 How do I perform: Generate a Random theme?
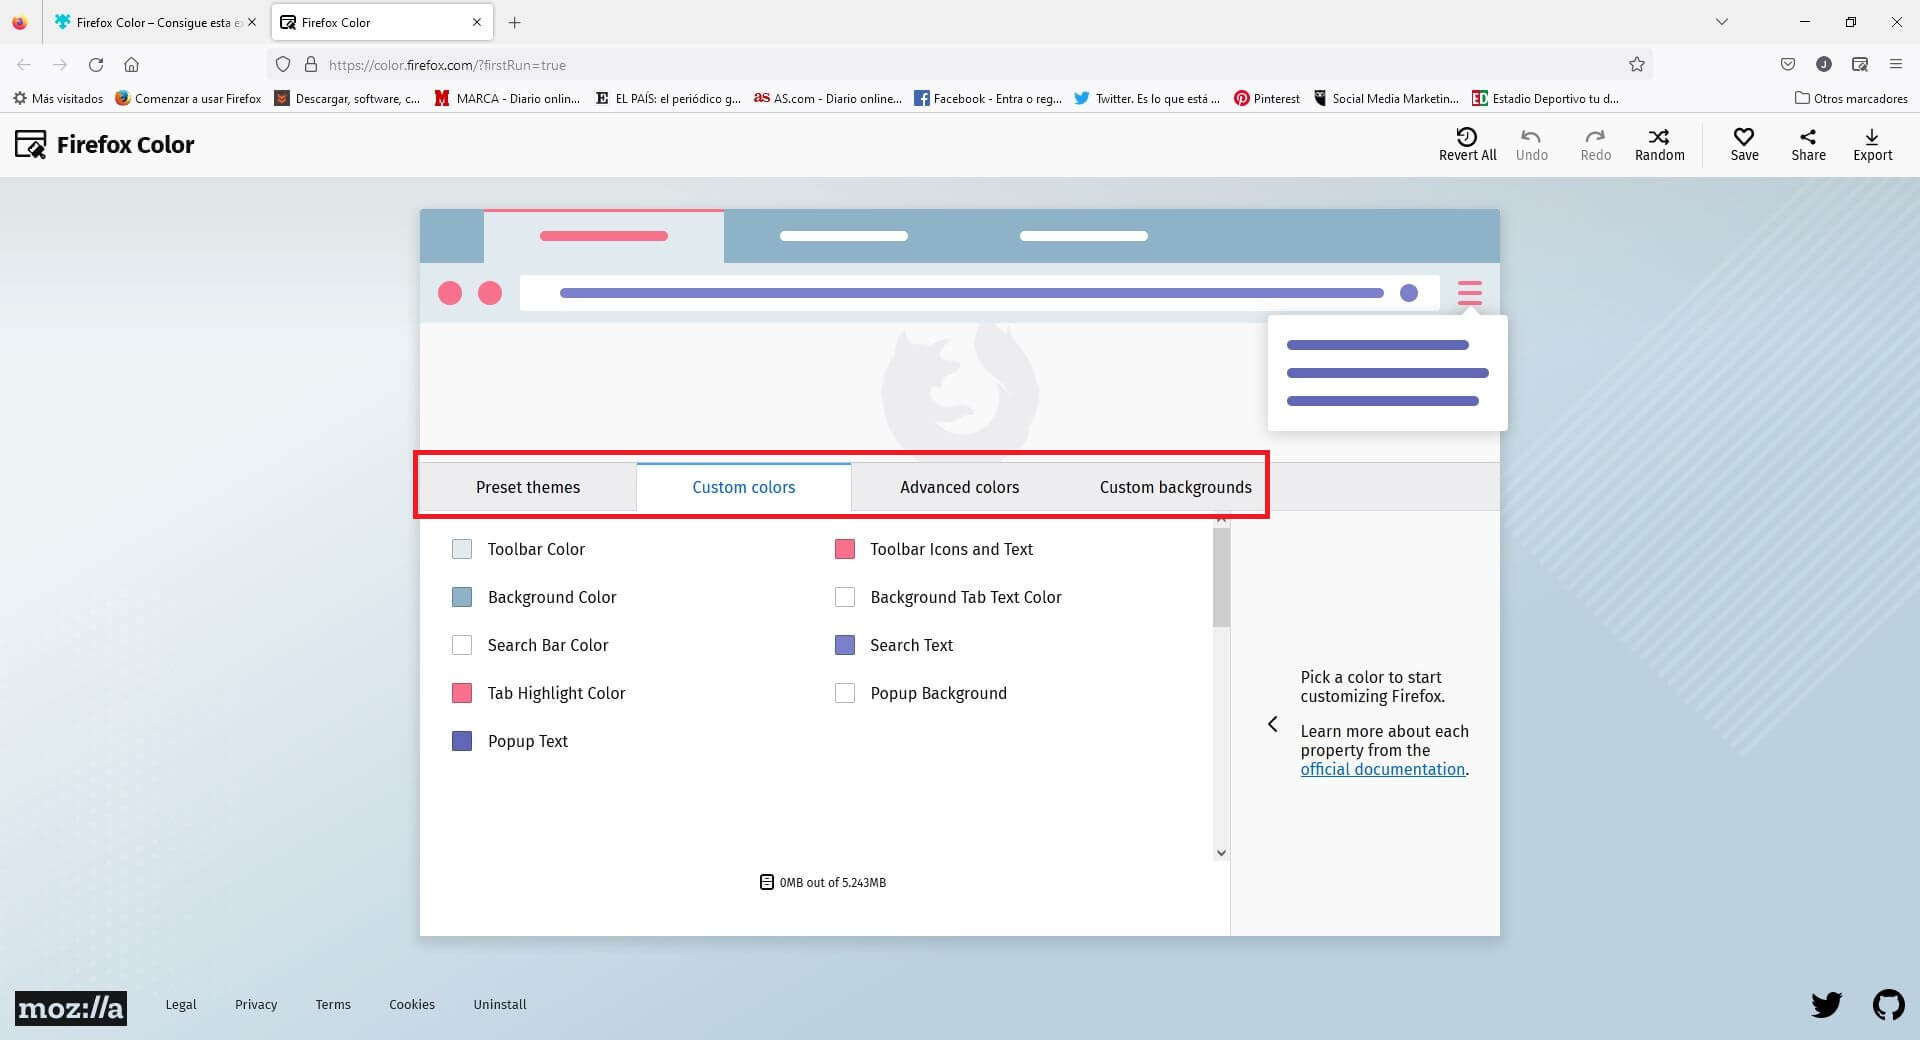1659,144
